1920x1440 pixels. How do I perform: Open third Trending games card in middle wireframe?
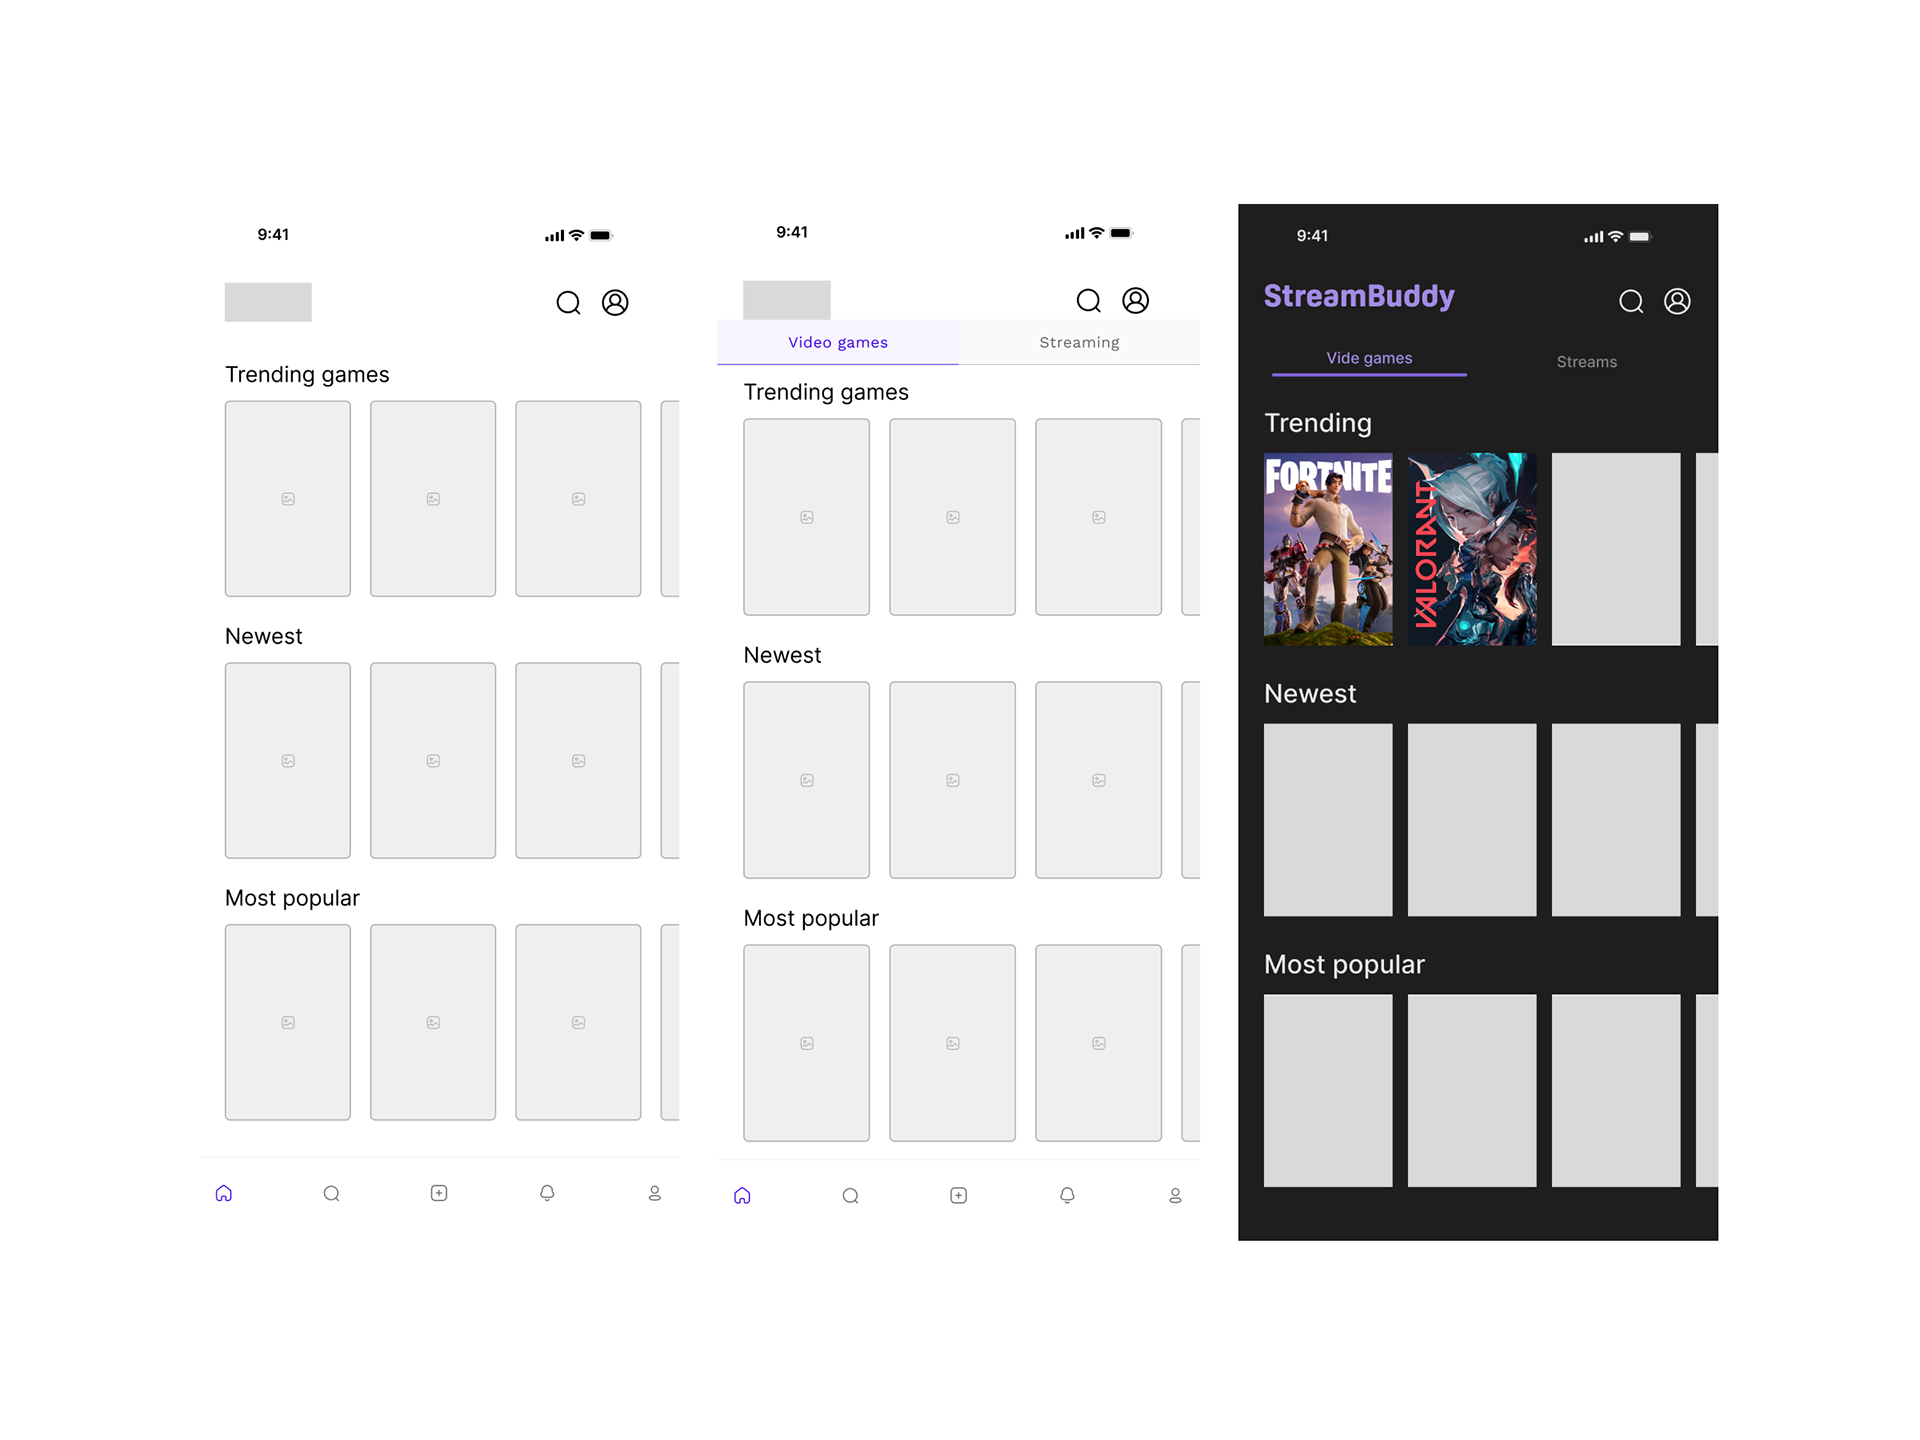[1099, 517]
